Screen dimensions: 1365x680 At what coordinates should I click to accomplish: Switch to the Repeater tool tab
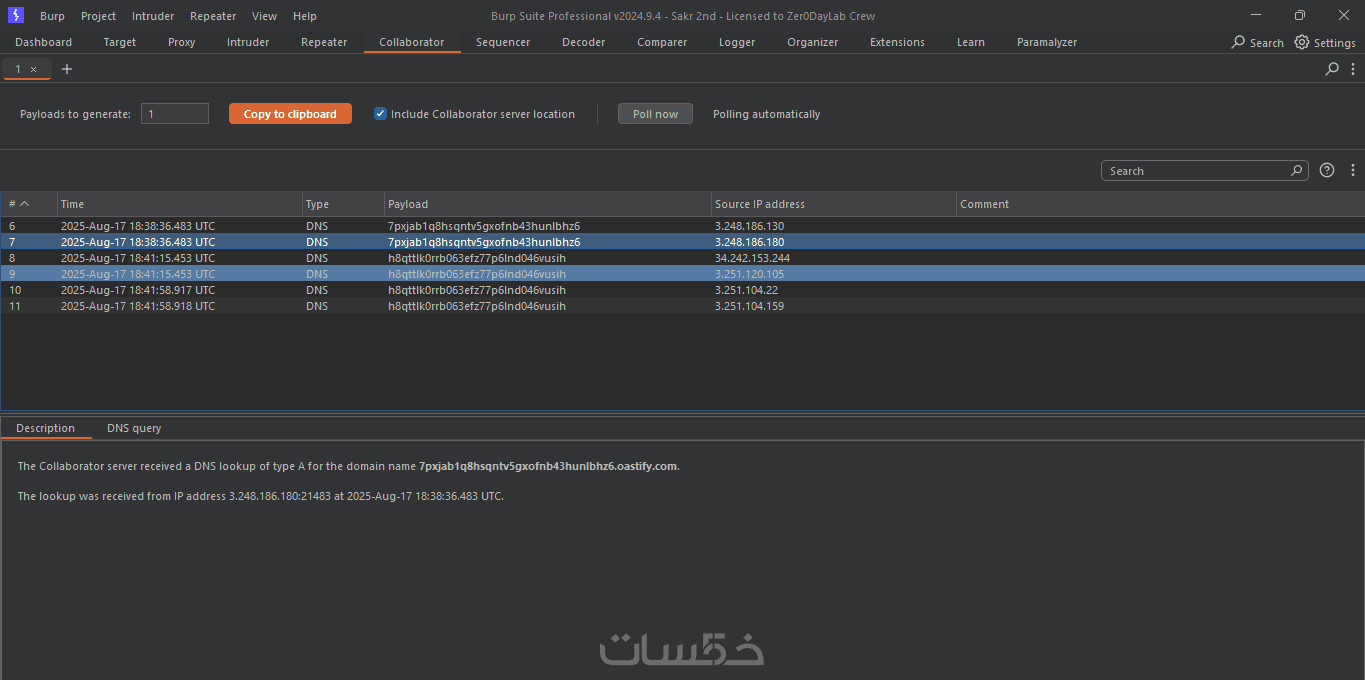(x=324, y=42)
